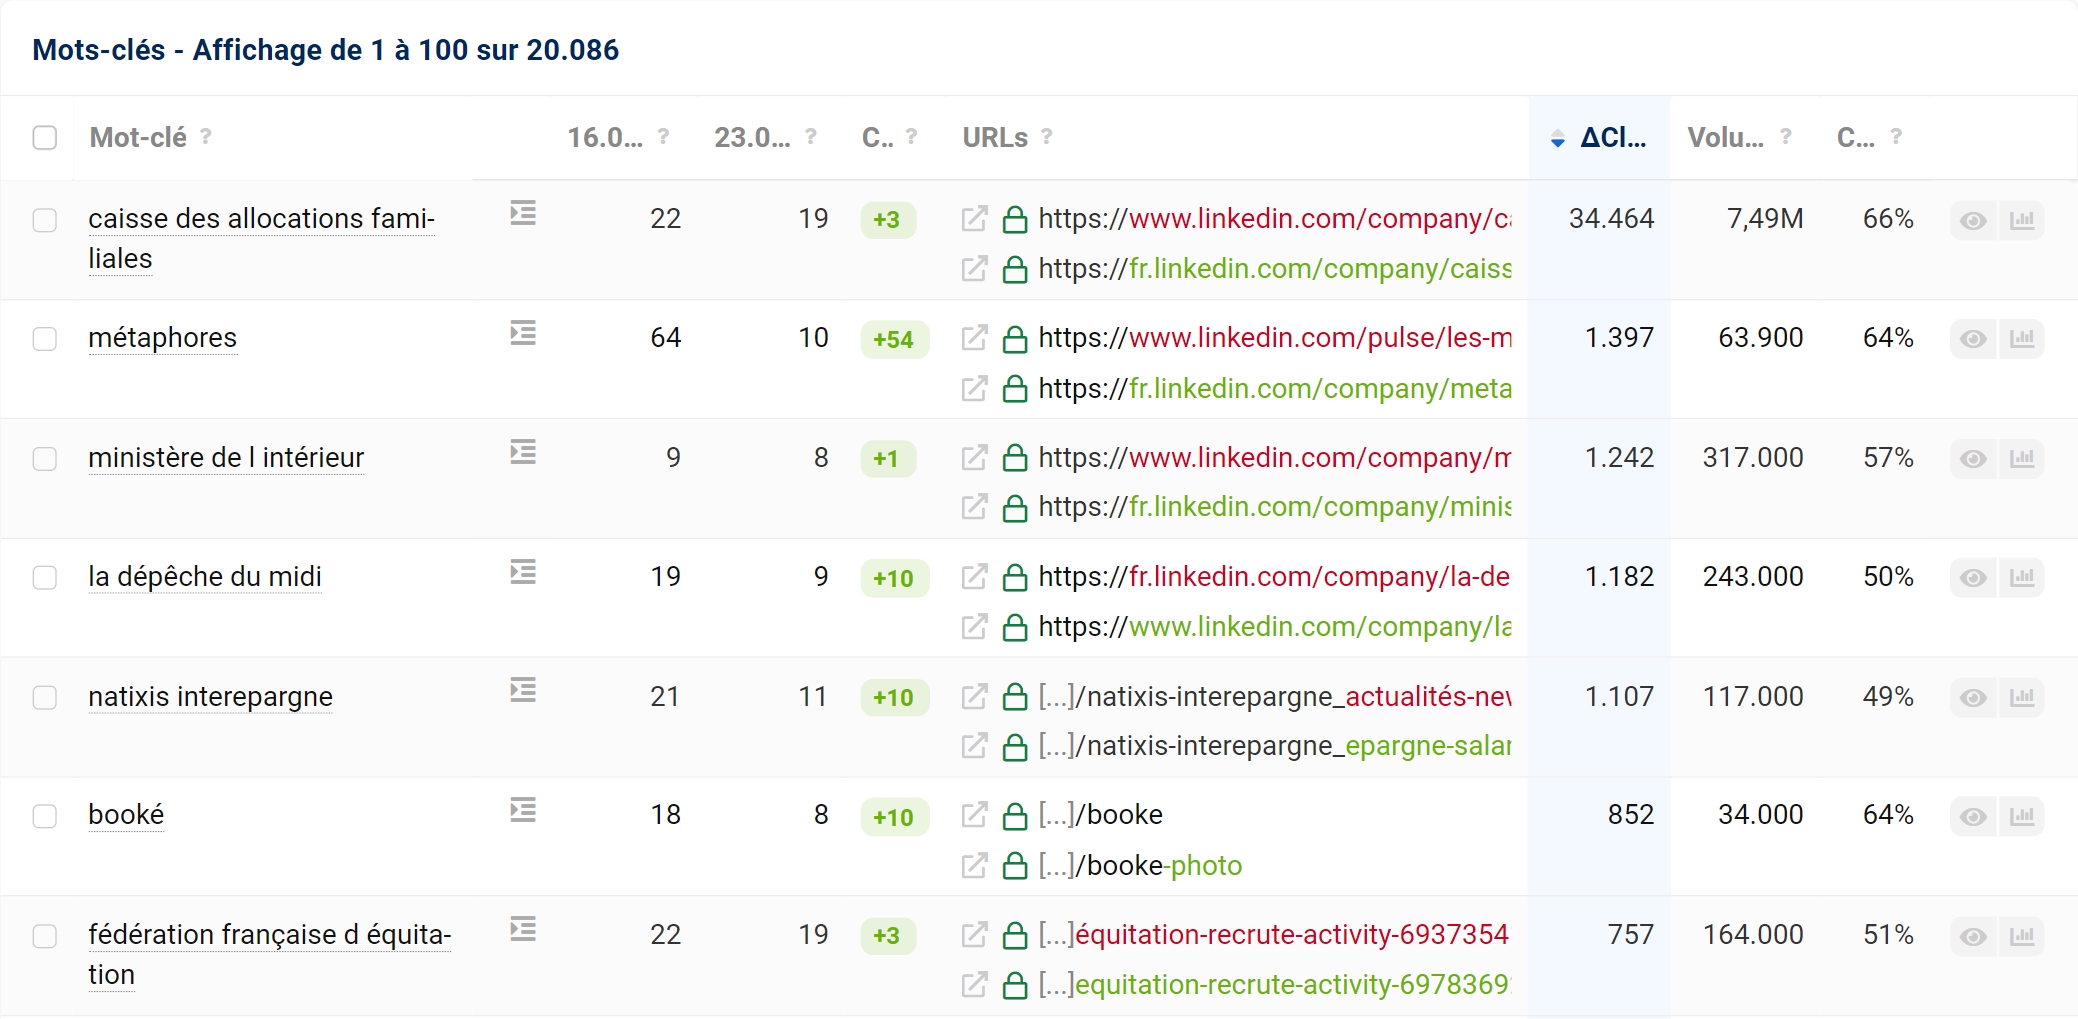Open row expander for ministère de l intérieur
Viewport: 2078px width, 1019px height.
point(523,452)
